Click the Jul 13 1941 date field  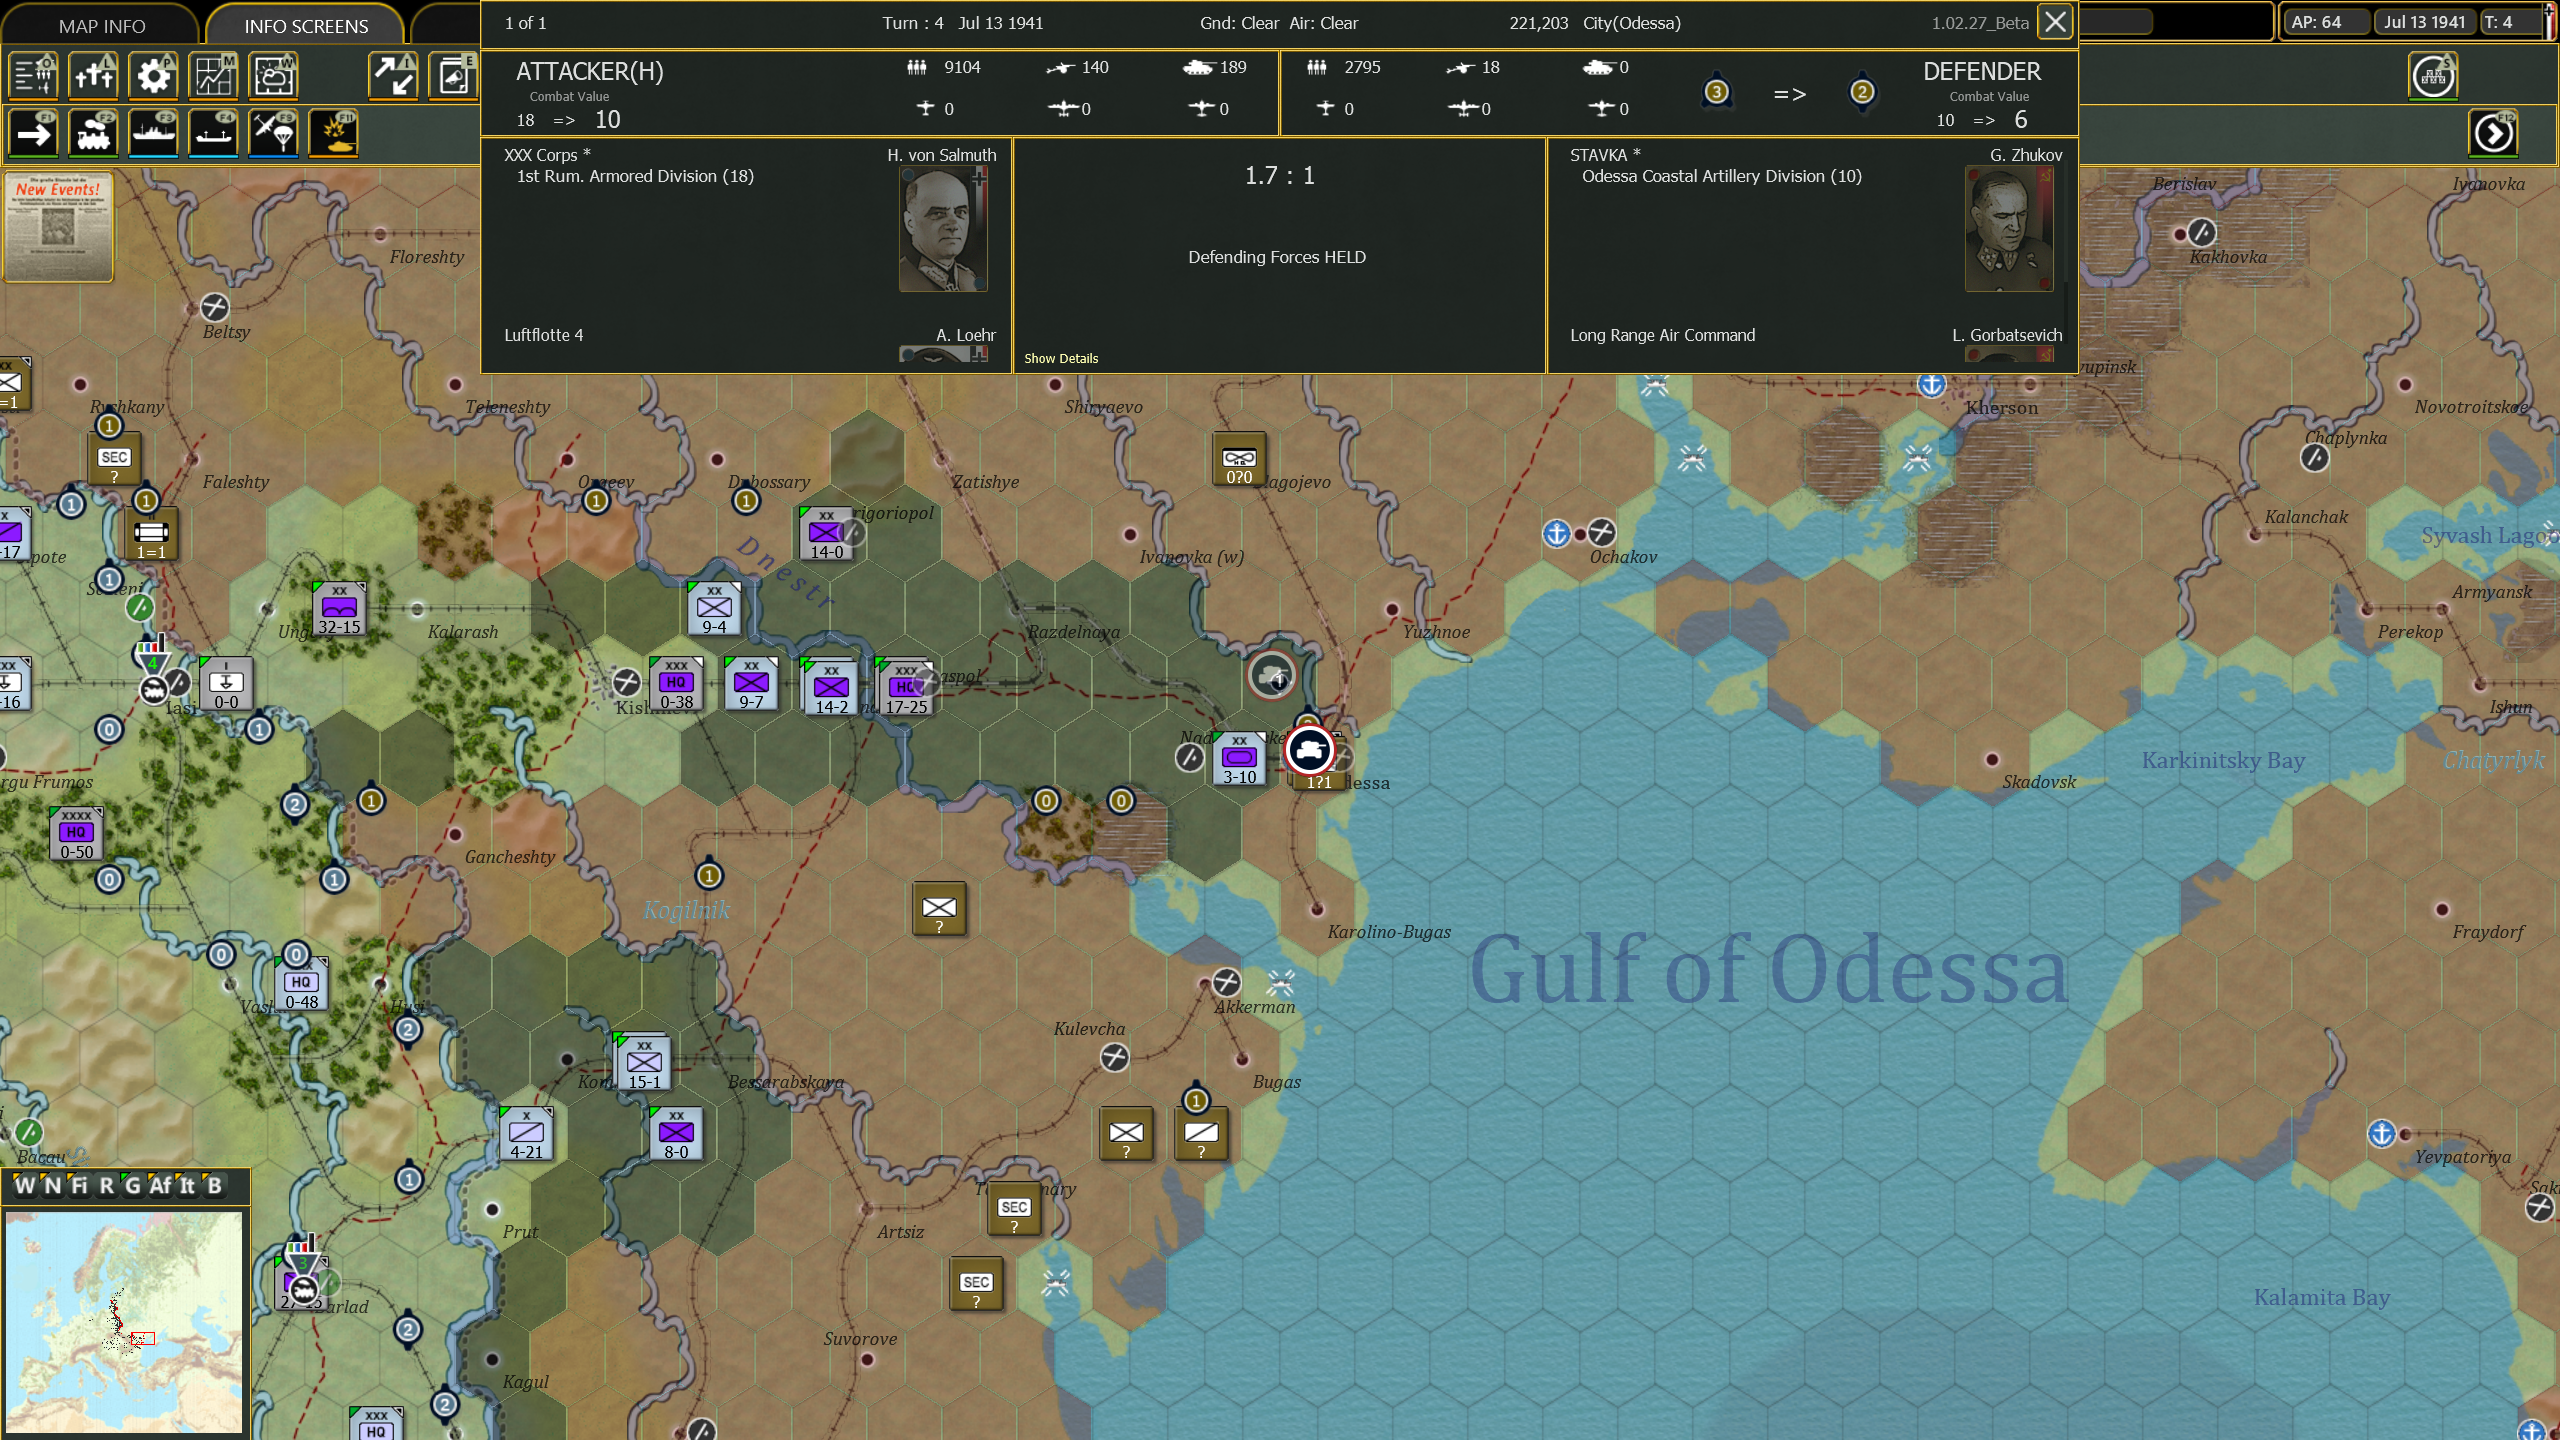click(2424, 22)
